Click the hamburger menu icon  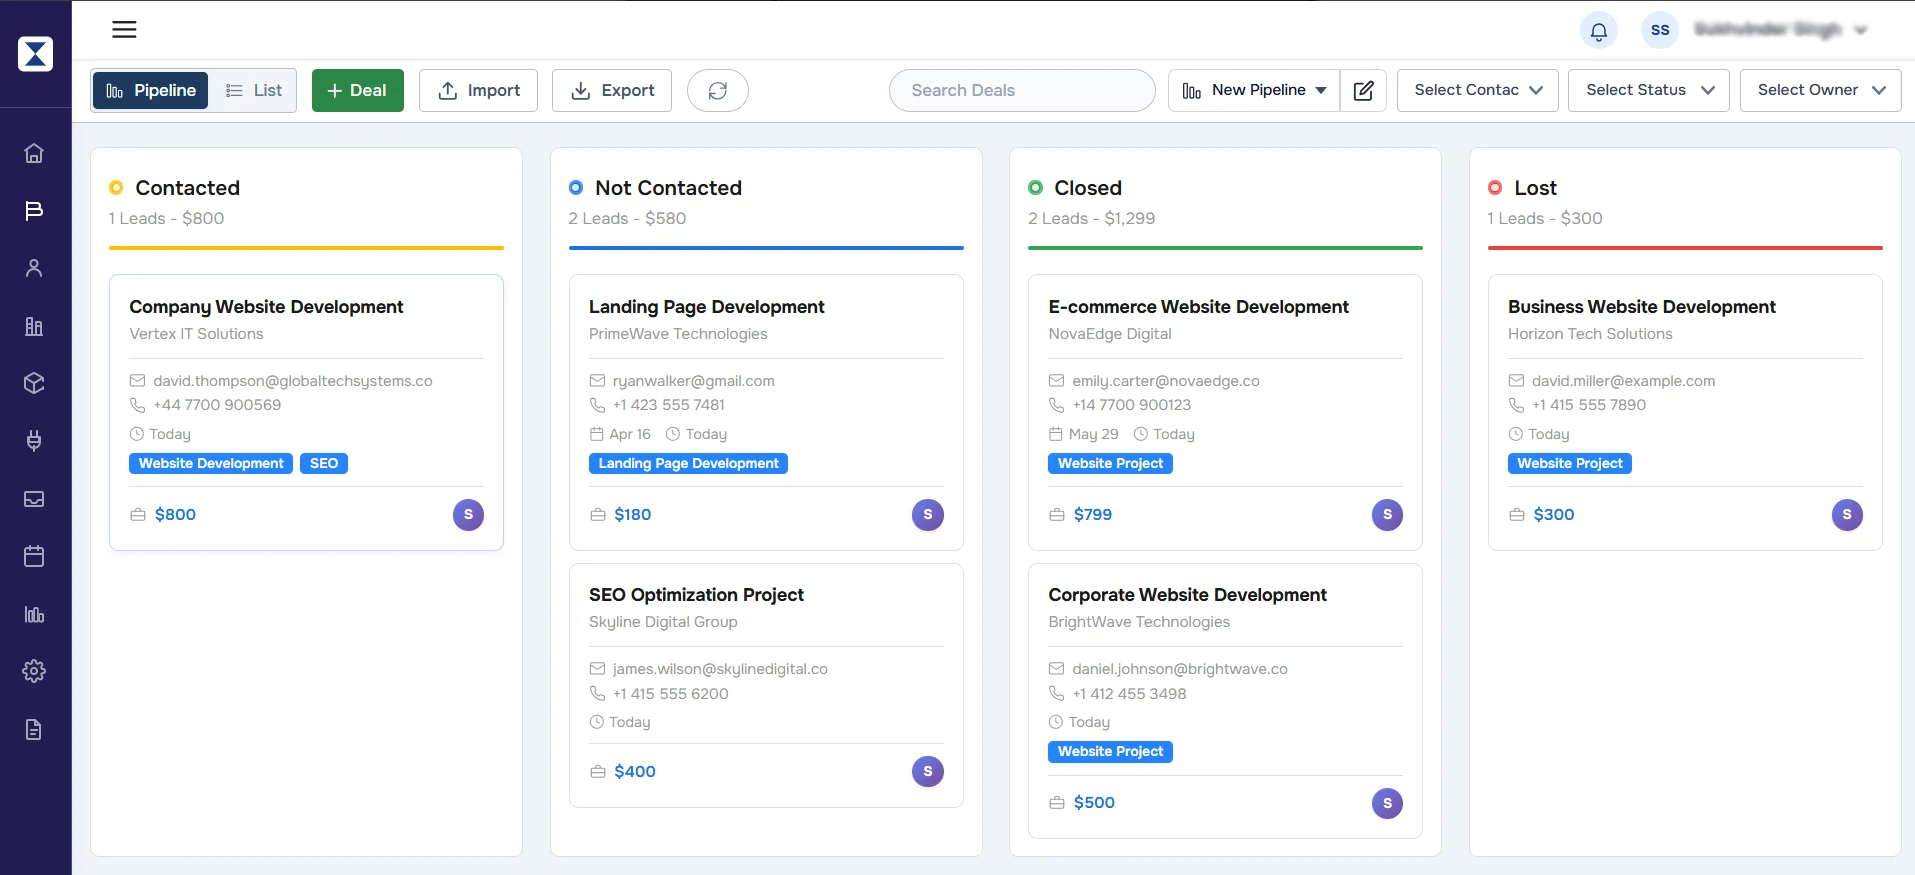pyautogui.click(x=124, y=30)
